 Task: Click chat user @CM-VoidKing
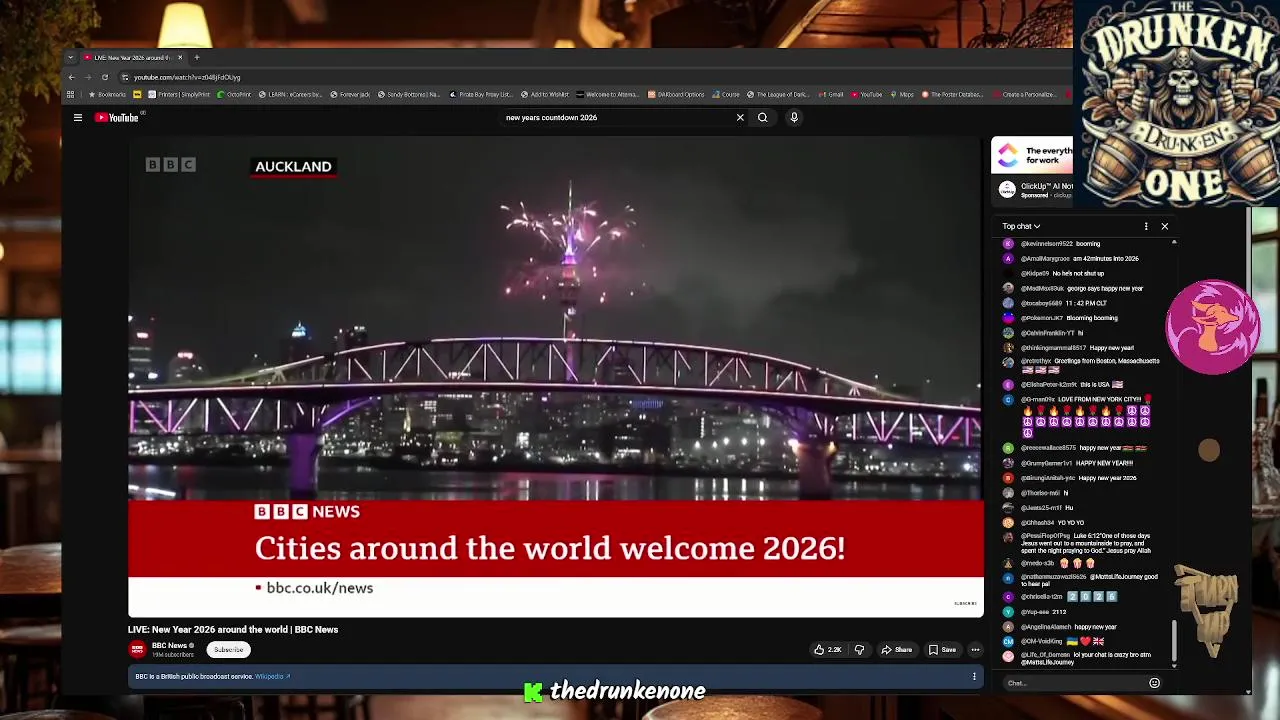tap(1041, 641)
